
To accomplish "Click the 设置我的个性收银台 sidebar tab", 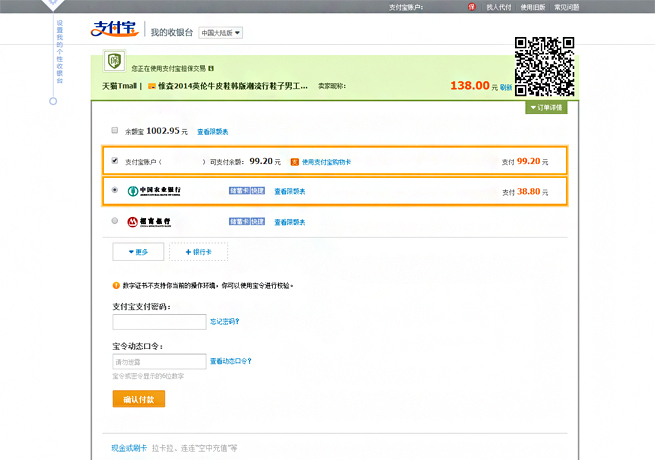I will 60,52.
